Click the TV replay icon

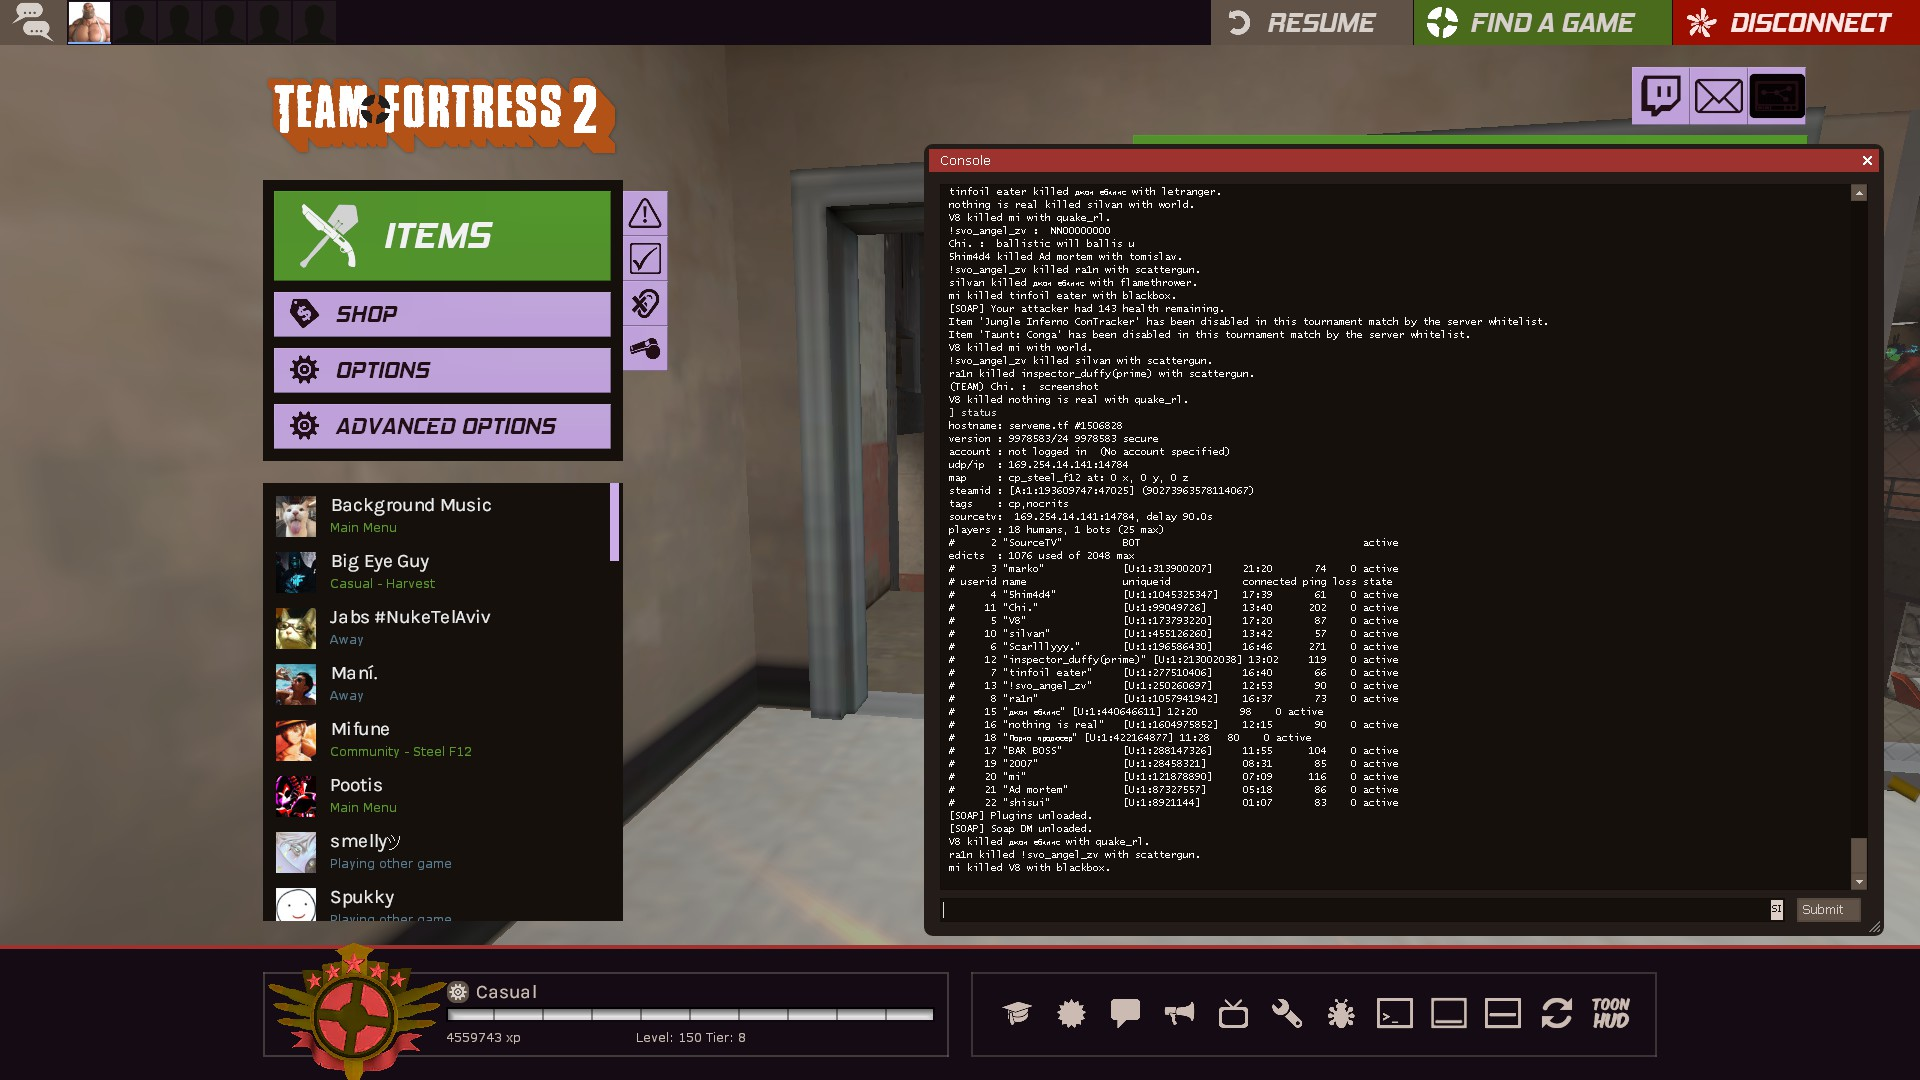click(1233, 1014)
